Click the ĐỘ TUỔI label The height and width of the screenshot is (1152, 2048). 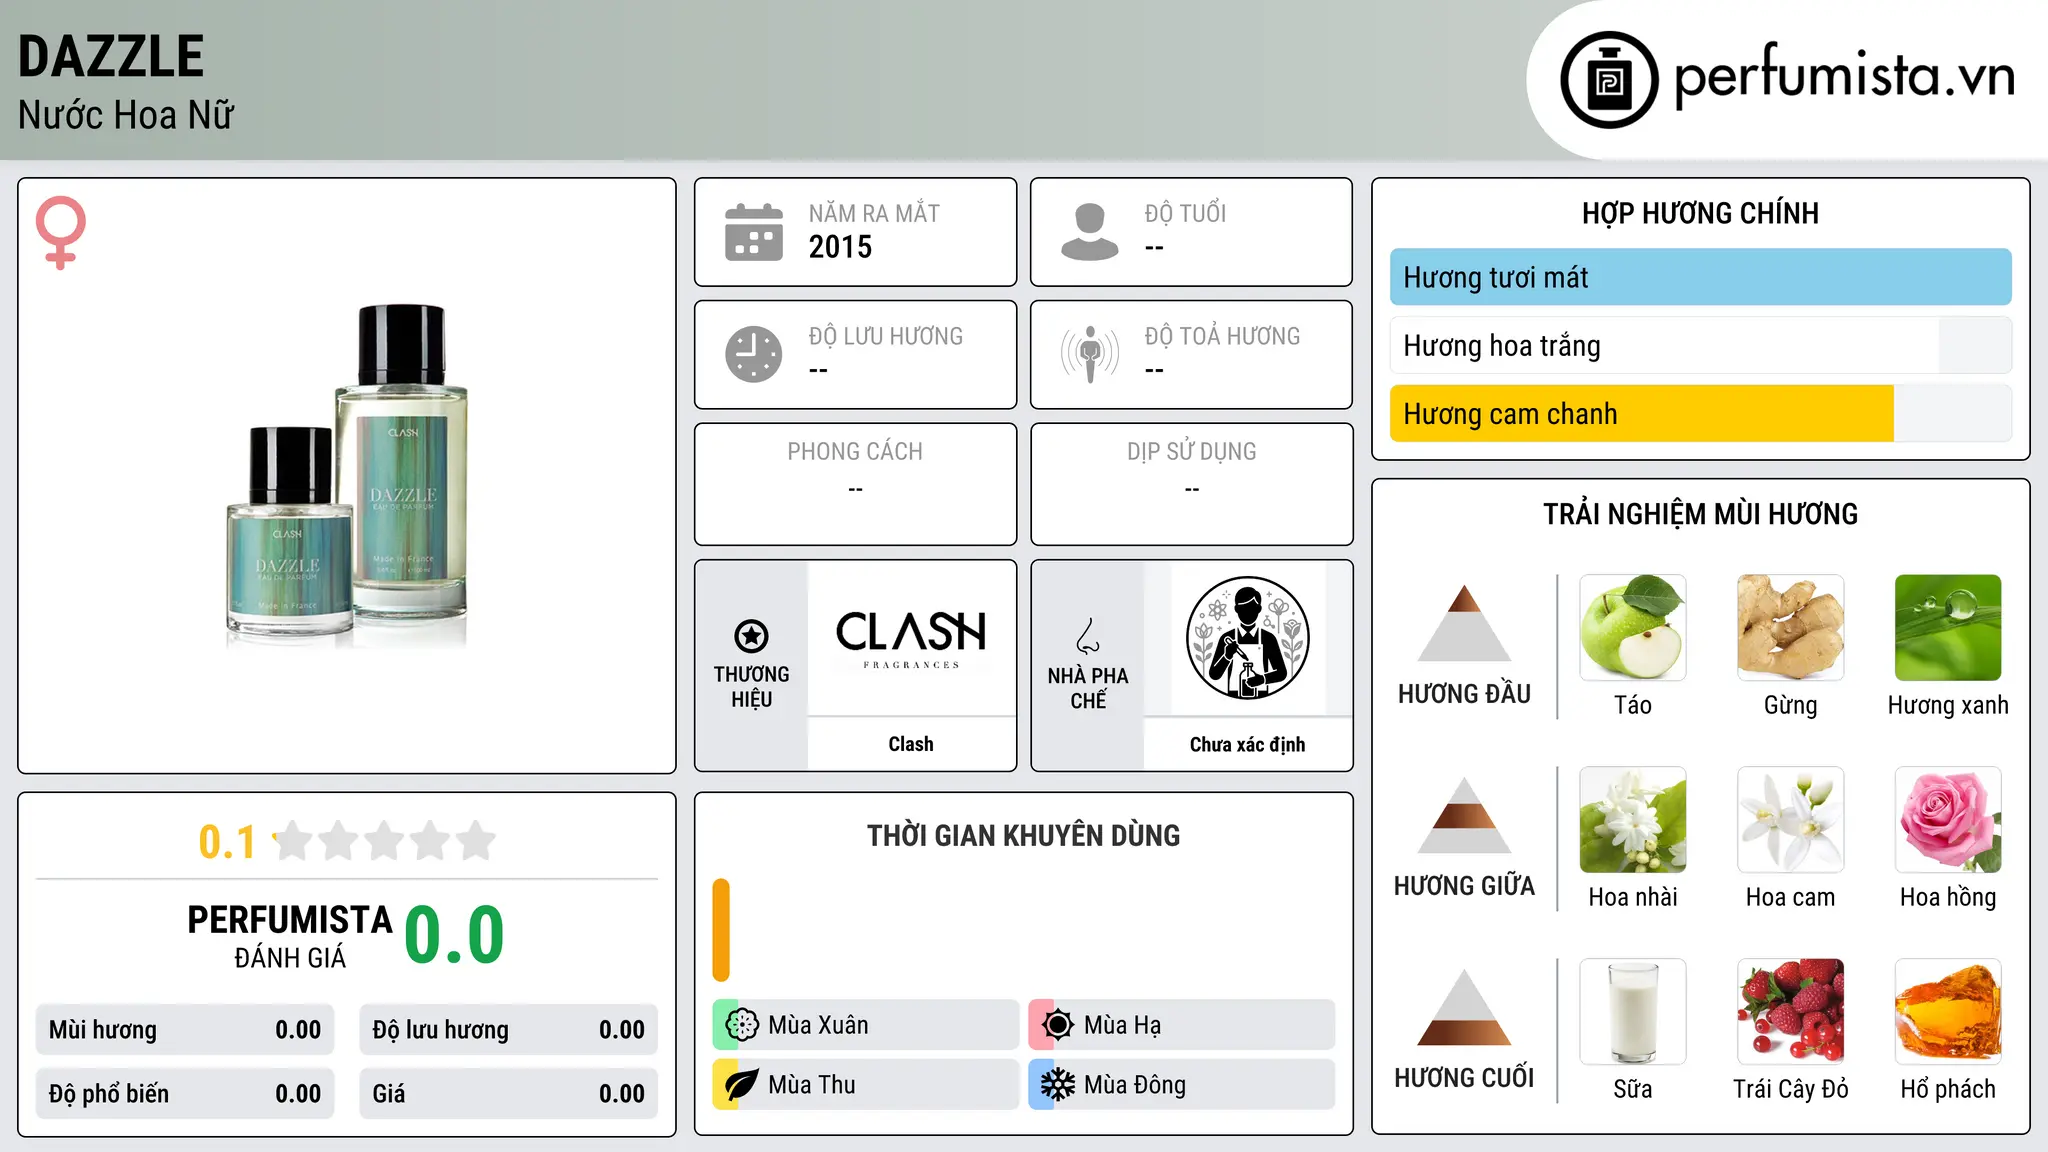(x=1185, y=213)
